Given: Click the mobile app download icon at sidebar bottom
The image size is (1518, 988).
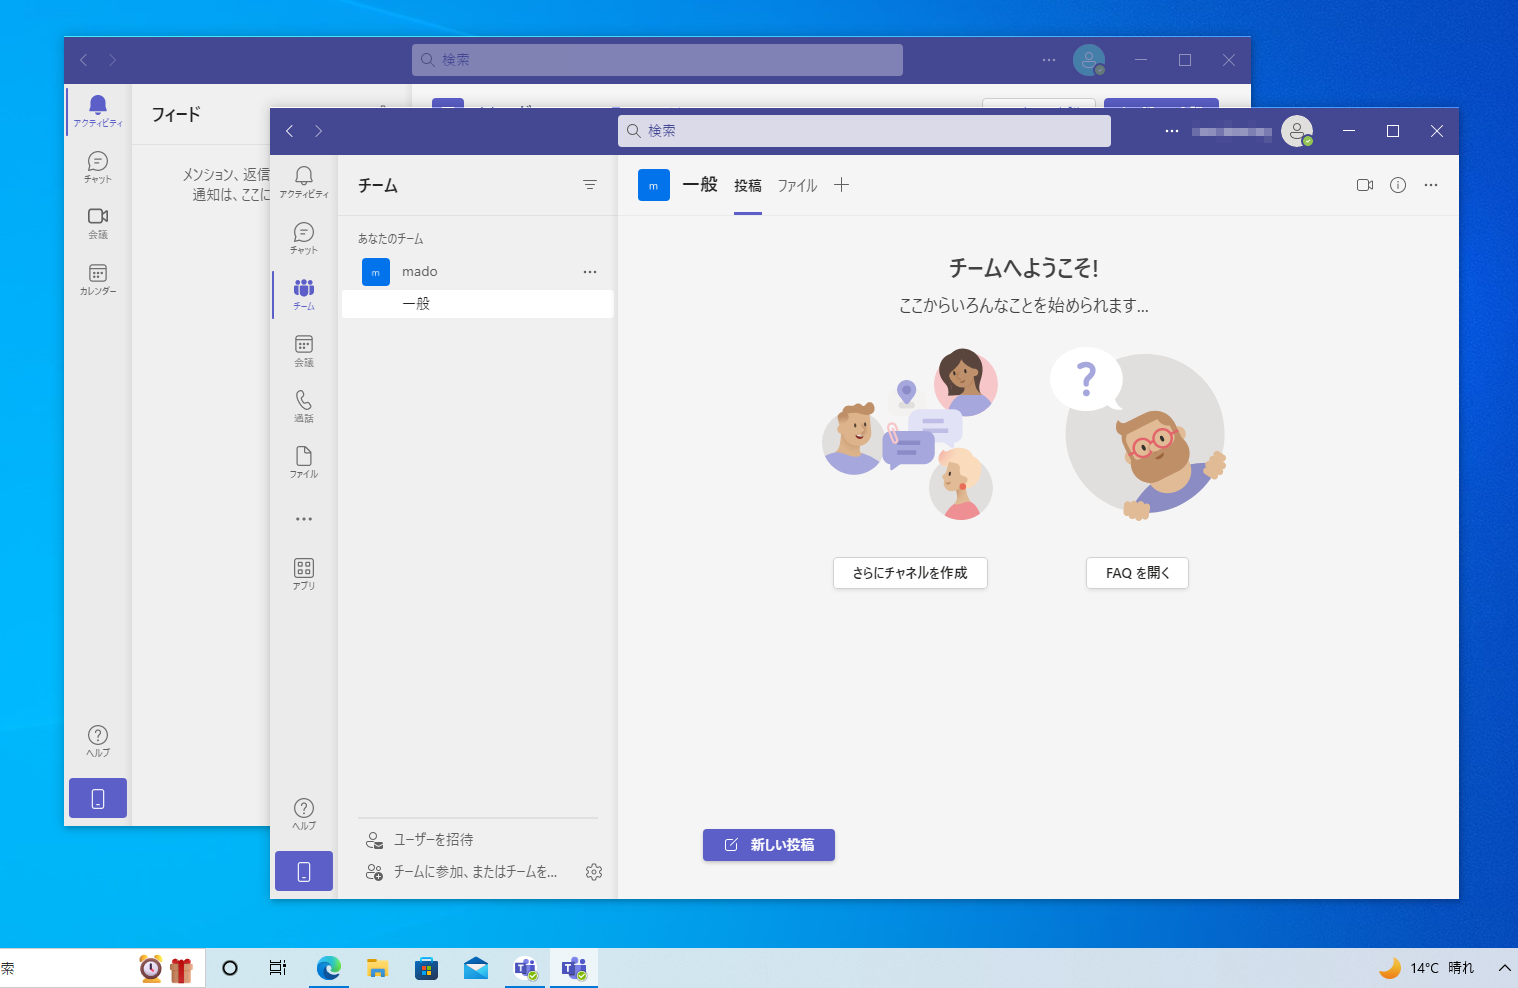Looking at the screenshot, I should pyautogui.click(x=303, y=870).
